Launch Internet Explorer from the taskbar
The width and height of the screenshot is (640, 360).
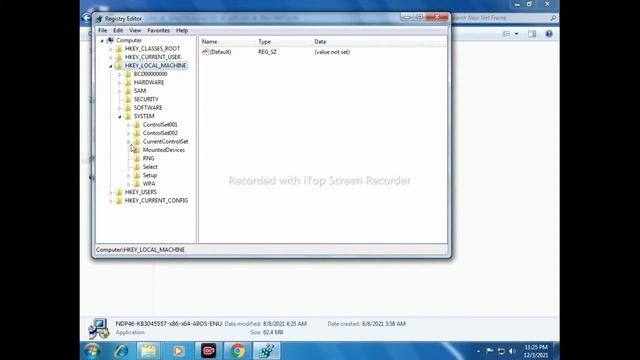coord(122,351)
